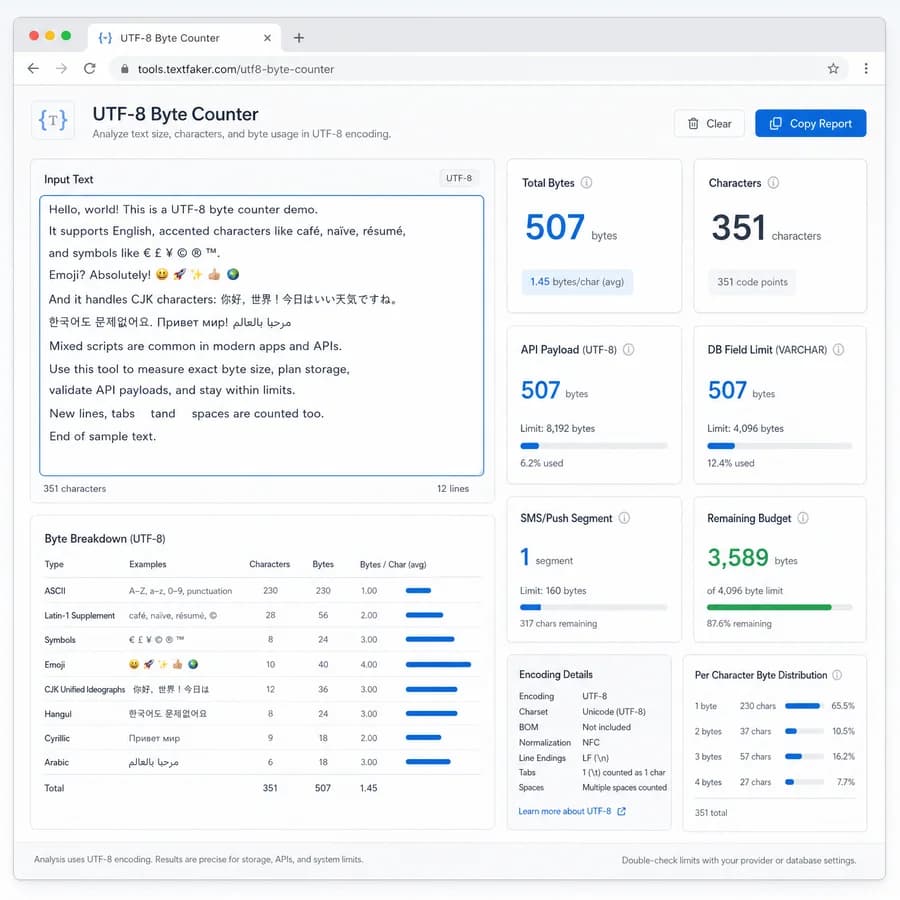Click the Characters info icon

[773, 183]
